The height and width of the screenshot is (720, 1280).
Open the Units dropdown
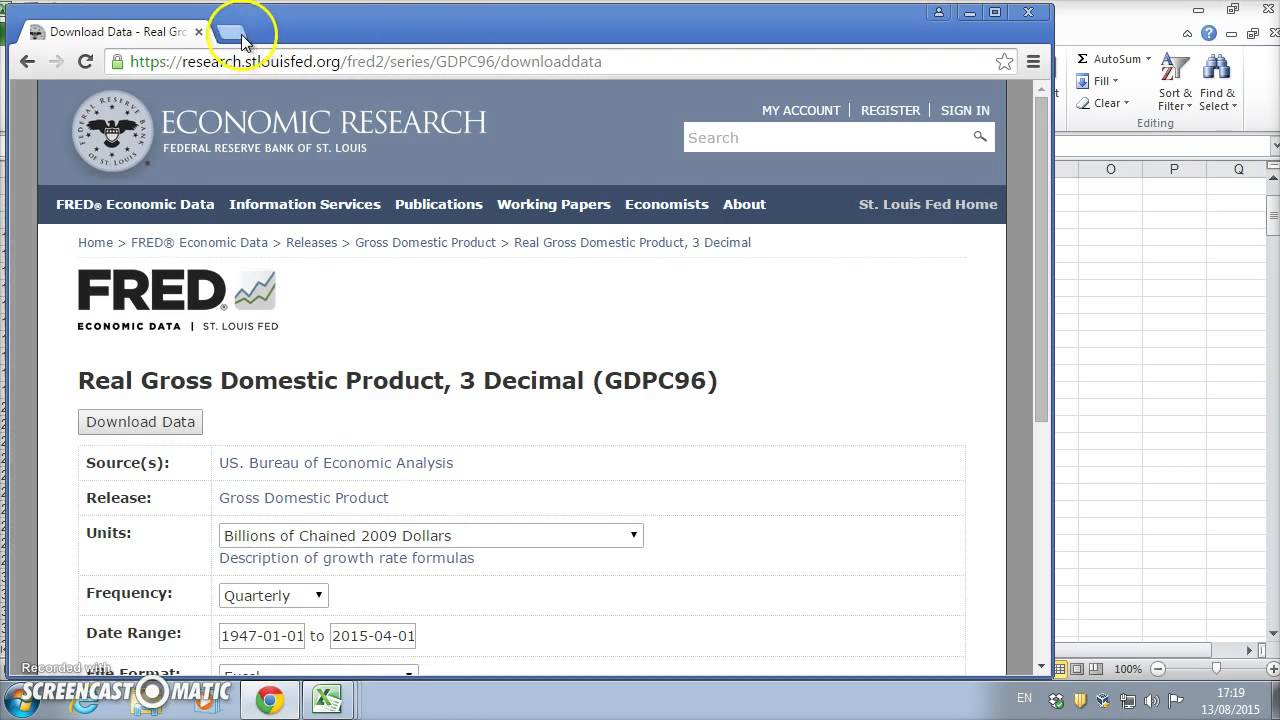point(431,535)
